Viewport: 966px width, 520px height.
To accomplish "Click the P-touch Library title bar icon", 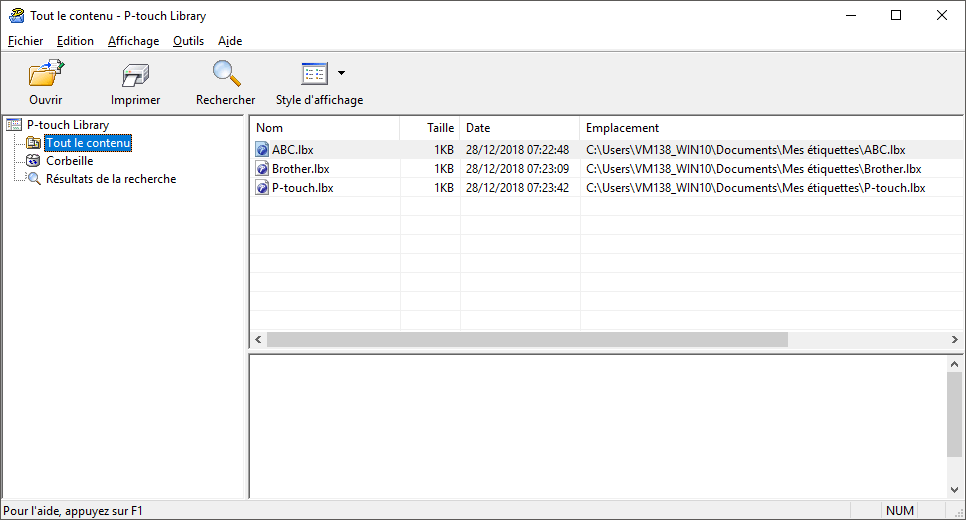I will point(17,15).
